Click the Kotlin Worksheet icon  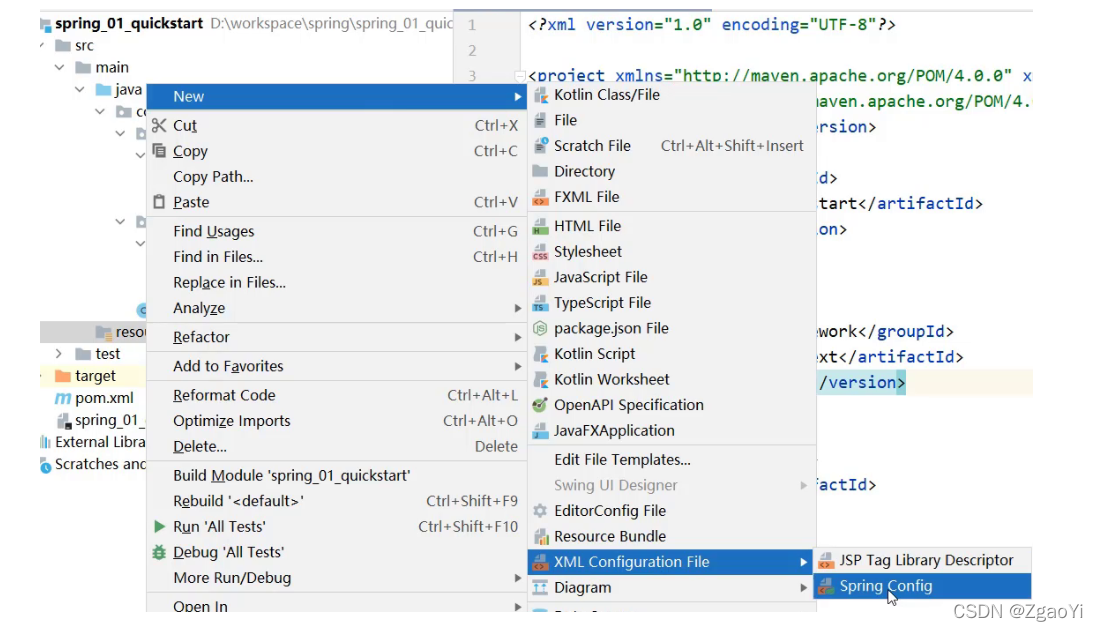[x=540, y=380]
